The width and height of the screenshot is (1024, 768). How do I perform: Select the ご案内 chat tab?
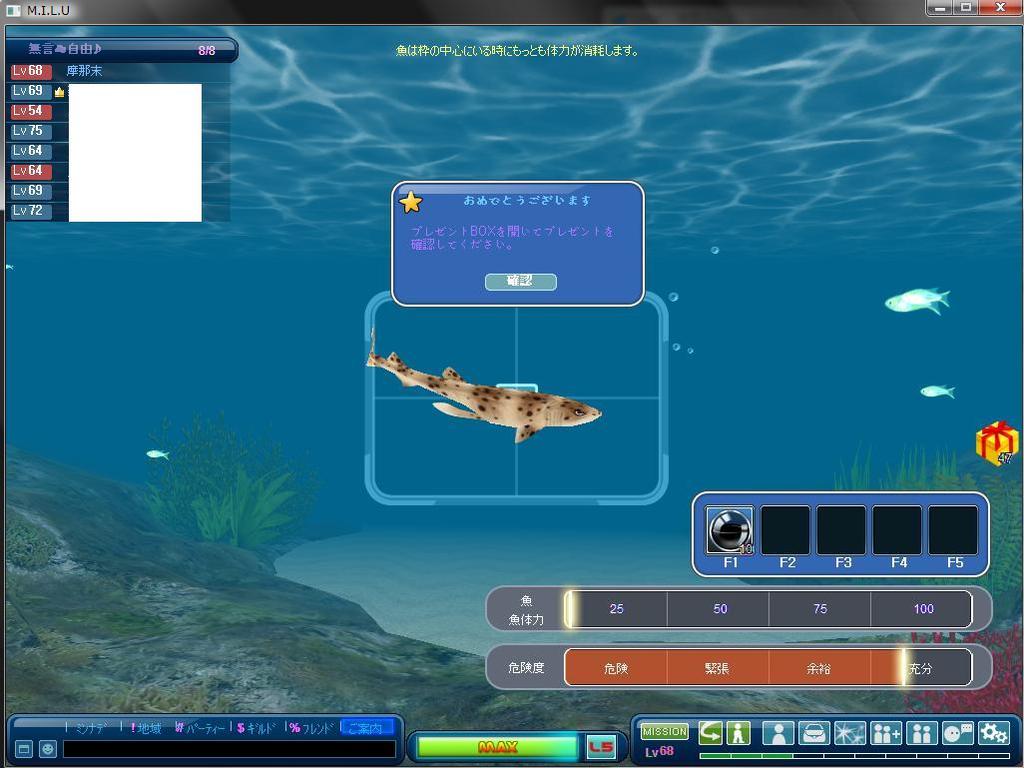pos(365,728)
